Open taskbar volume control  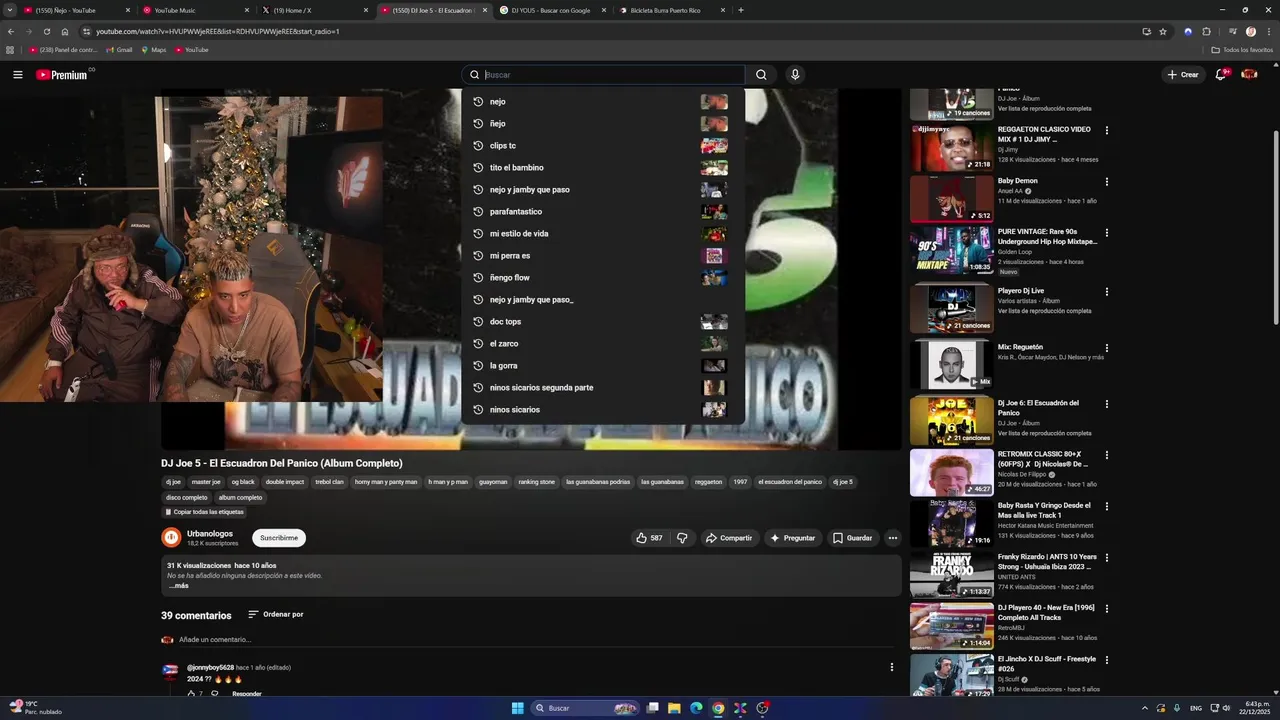(x=1227, y=708)
